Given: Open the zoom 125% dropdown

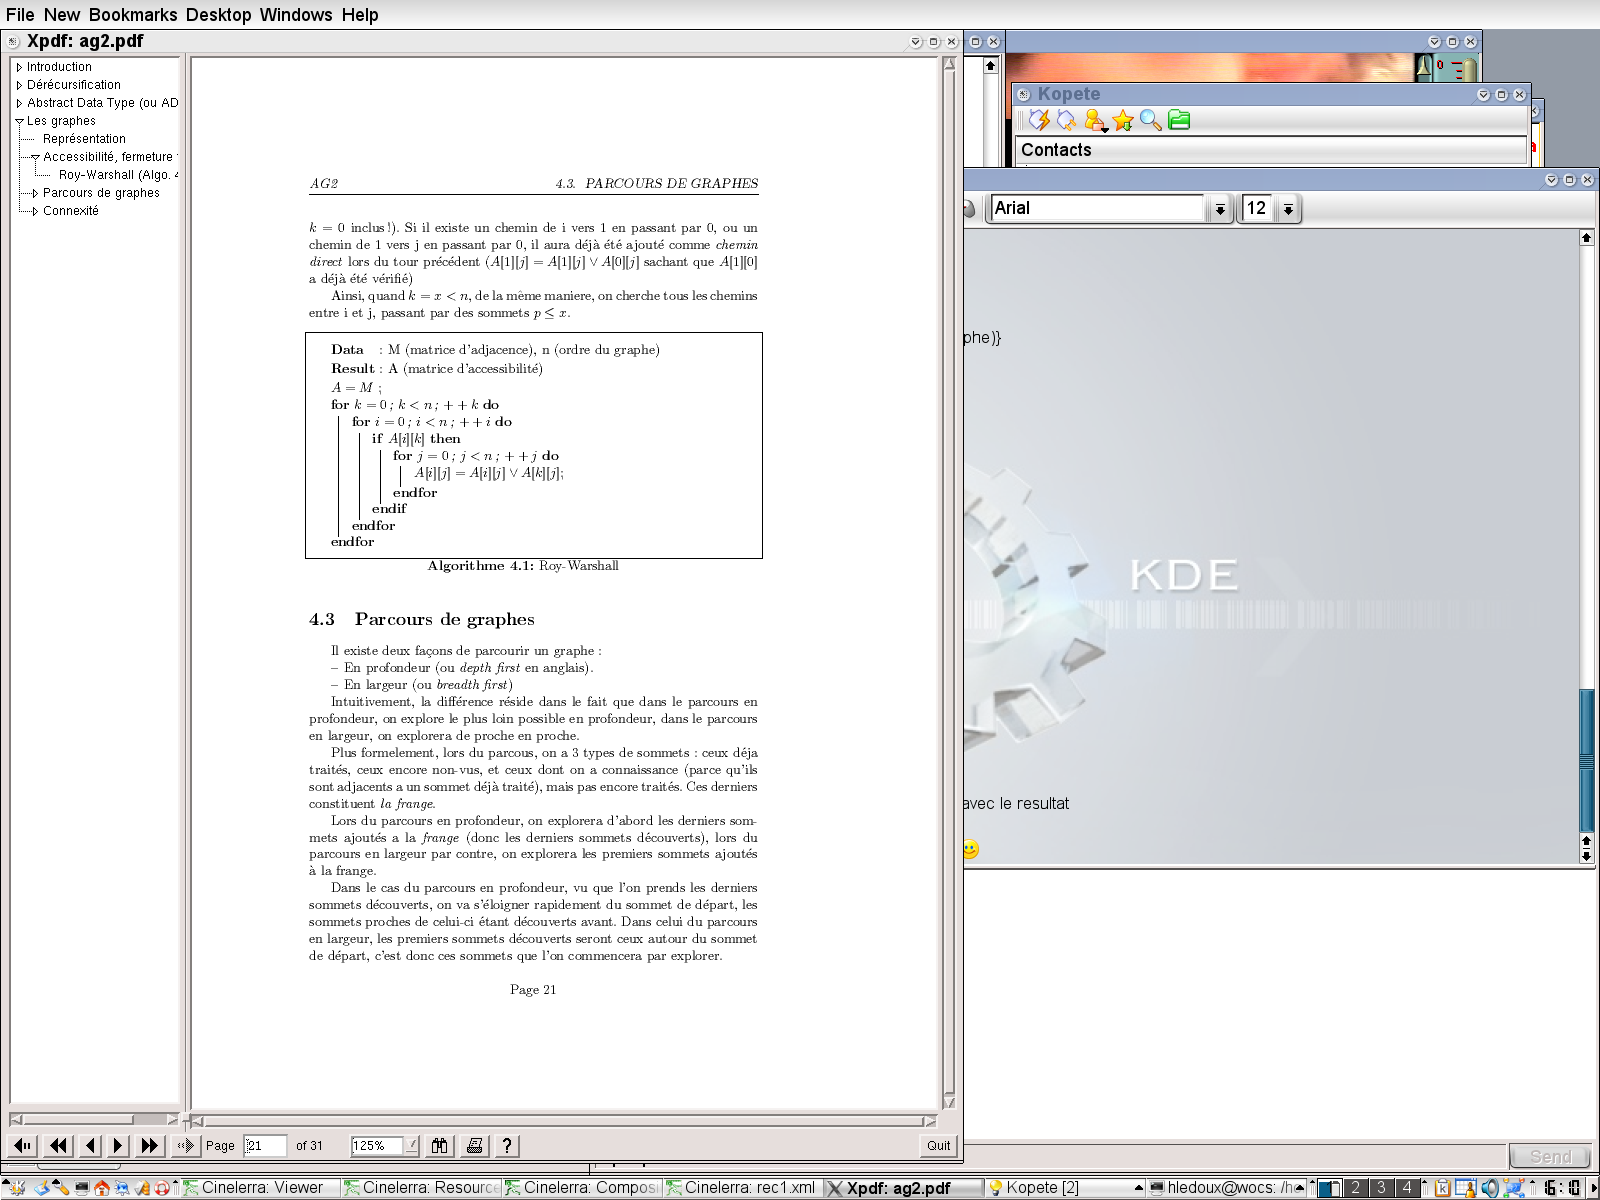Looking at the screenshot, I should pyautogui.click(x=411, y=1146).
